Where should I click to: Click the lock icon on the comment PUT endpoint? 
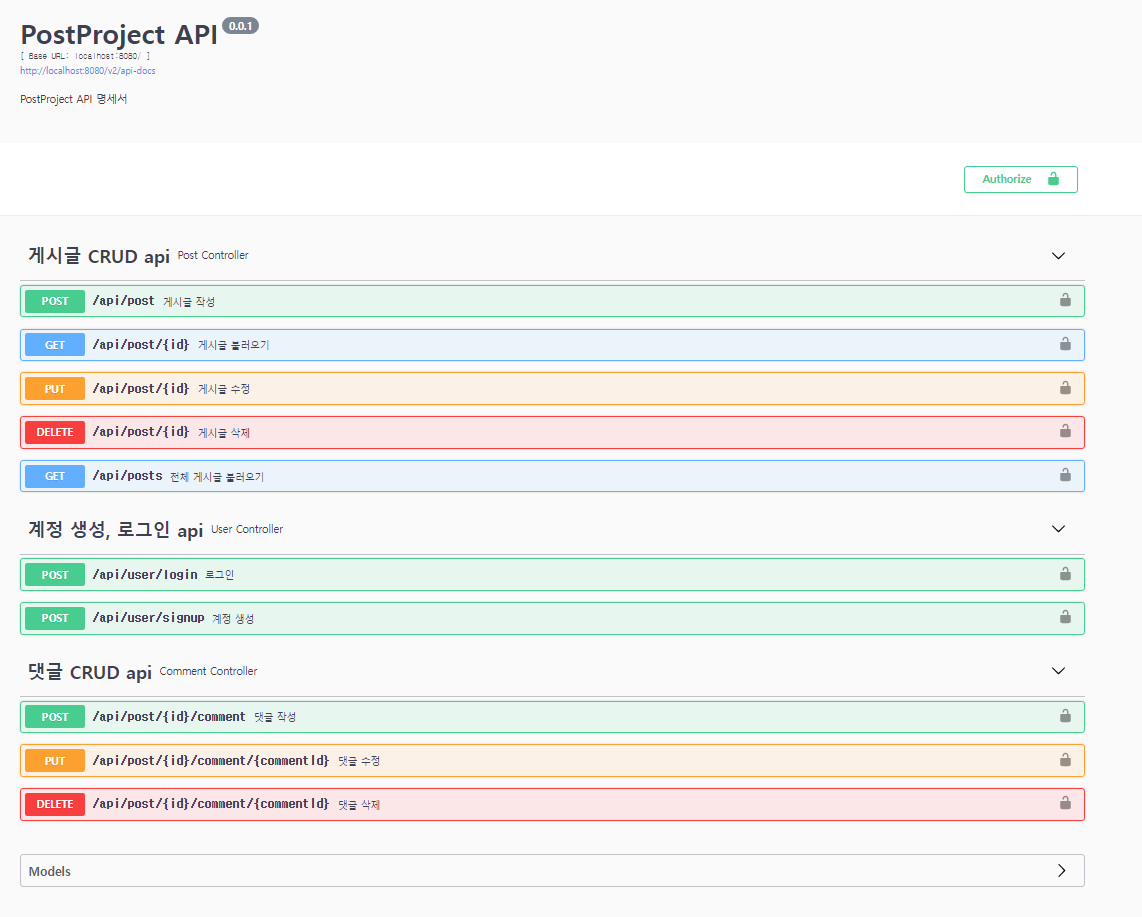(1065, 760)
